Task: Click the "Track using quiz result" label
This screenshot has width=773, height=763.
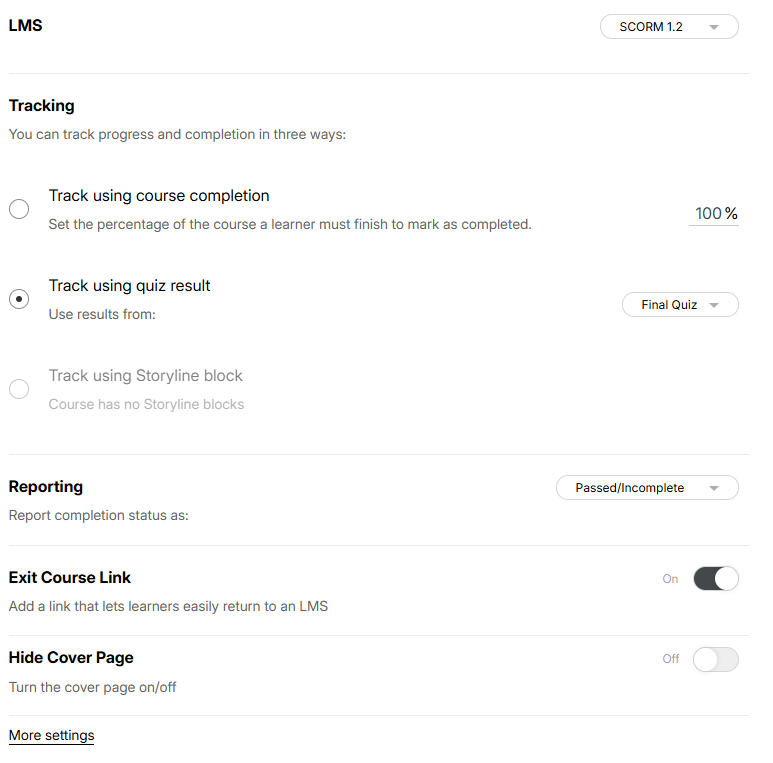Action: pos(129,286)
